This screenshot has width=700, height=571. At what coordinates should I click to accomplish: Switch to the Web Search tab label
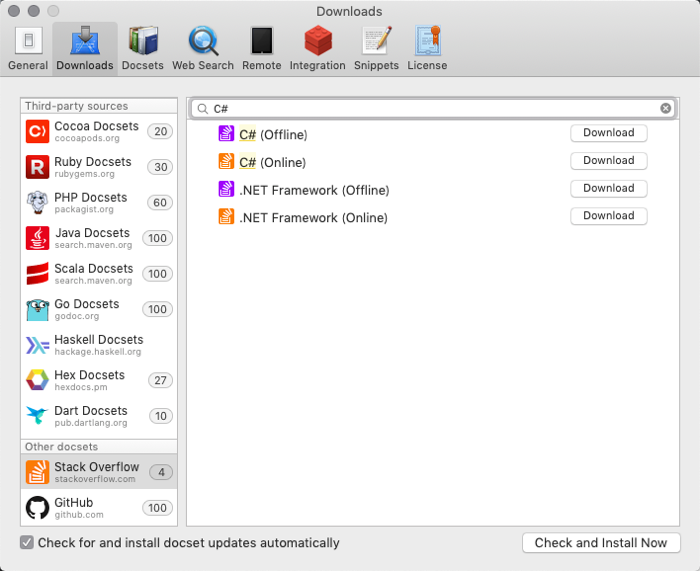203,65
